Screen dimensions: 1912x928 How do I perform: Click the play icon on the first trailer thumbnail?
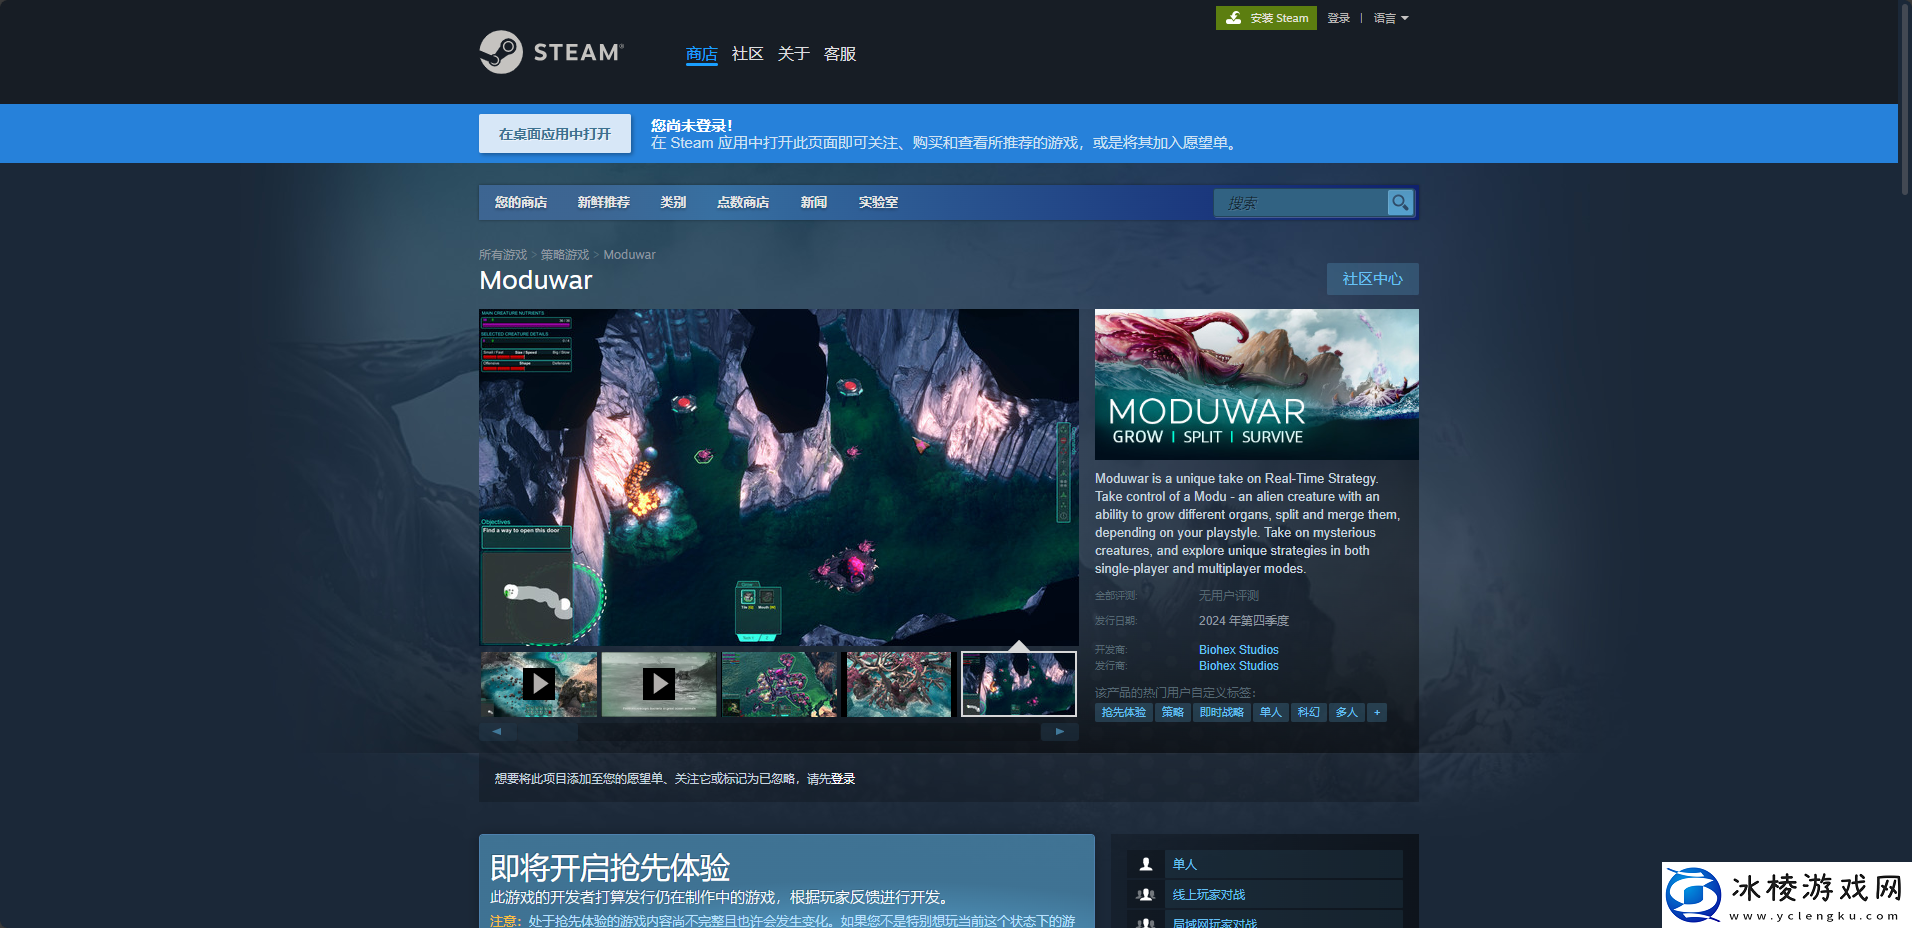click(538, 684)
